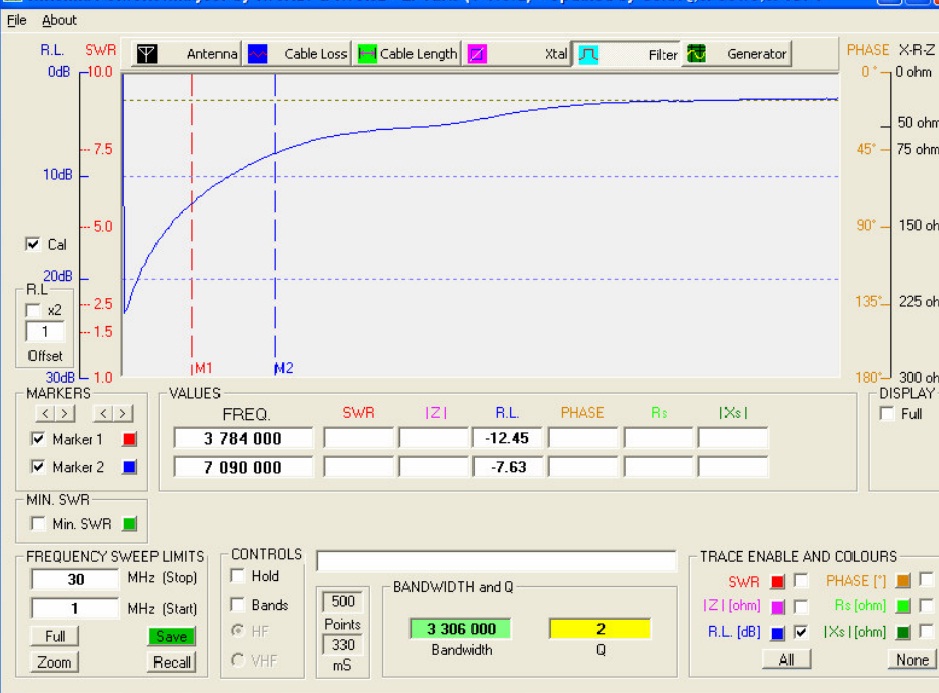939x693 pixels.
Task: Activate the Filter mode icon
Action: pyautogui.click(x=588, y=54)
